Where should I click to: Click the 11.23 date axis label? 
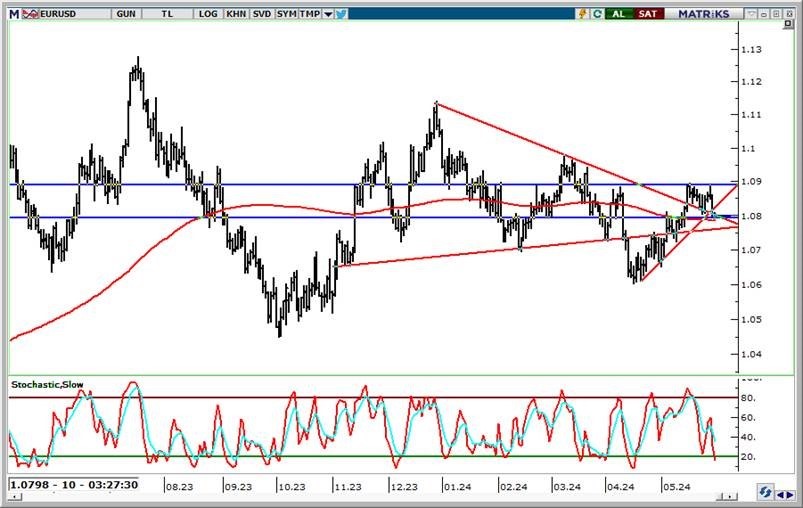tap(348, 487)
